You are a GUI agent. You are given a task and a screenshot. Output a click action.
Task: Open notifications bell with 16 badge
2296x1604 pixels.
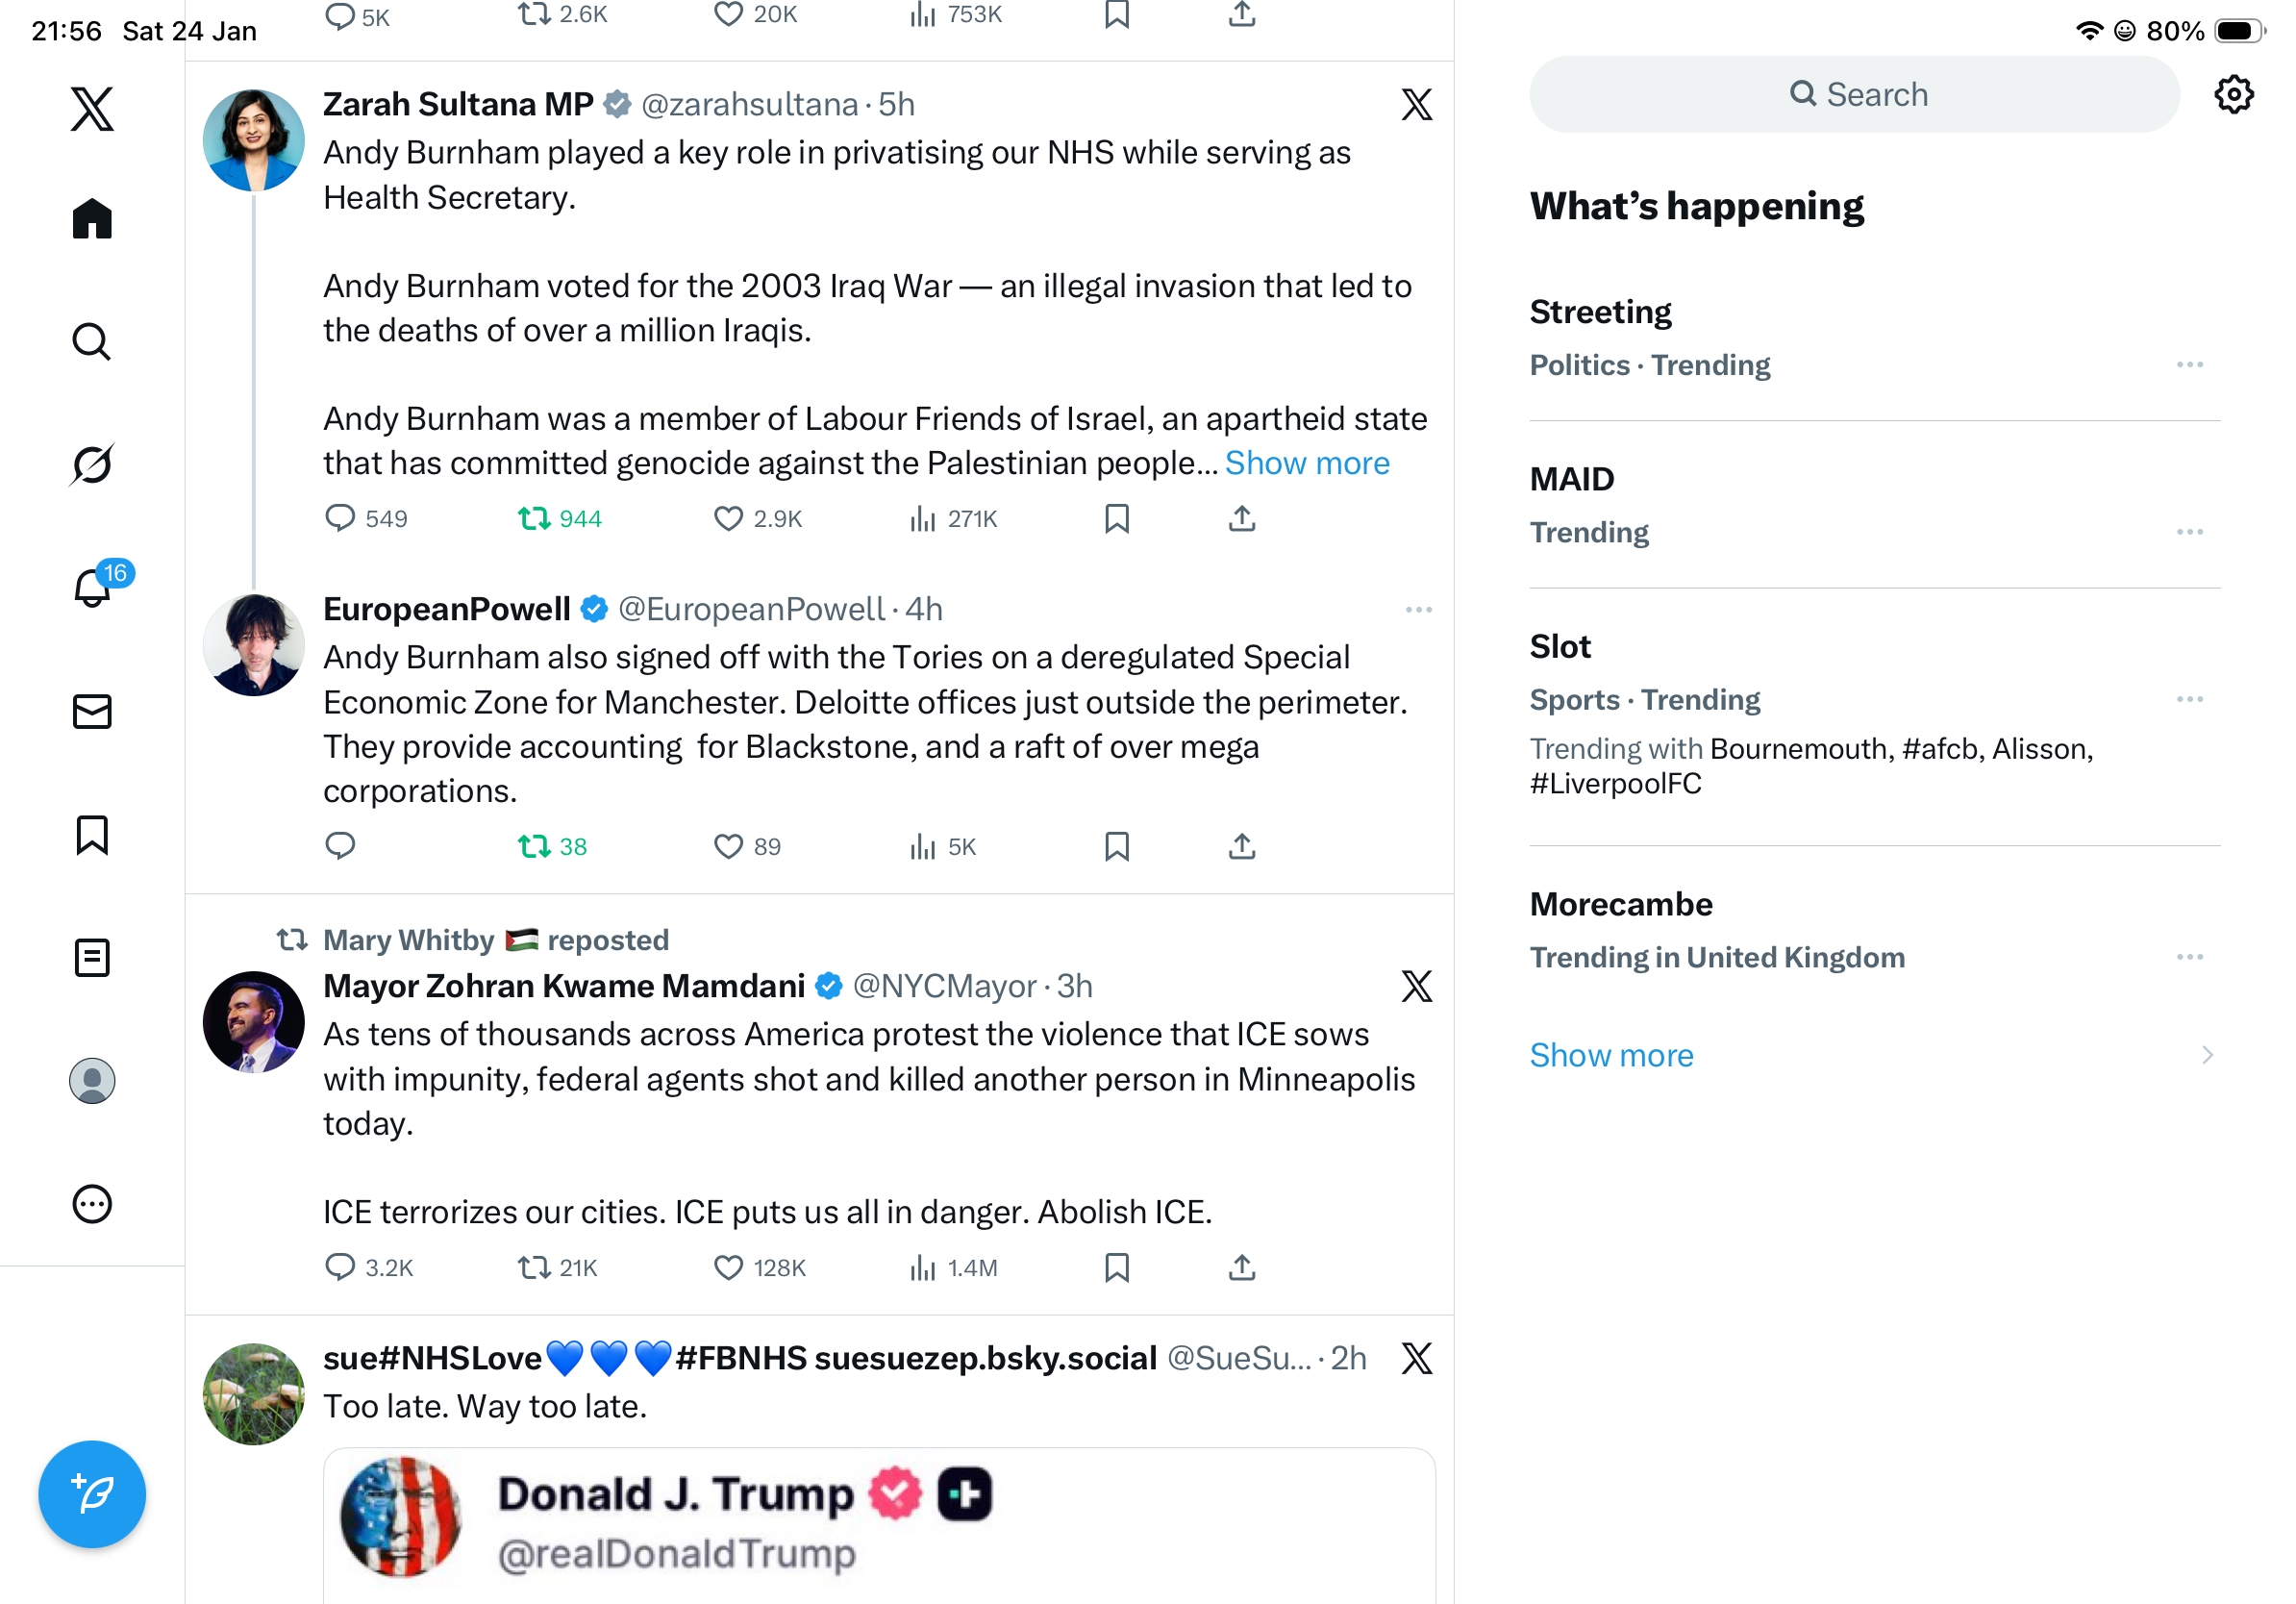pyautogui.click(x=94, y=587)
